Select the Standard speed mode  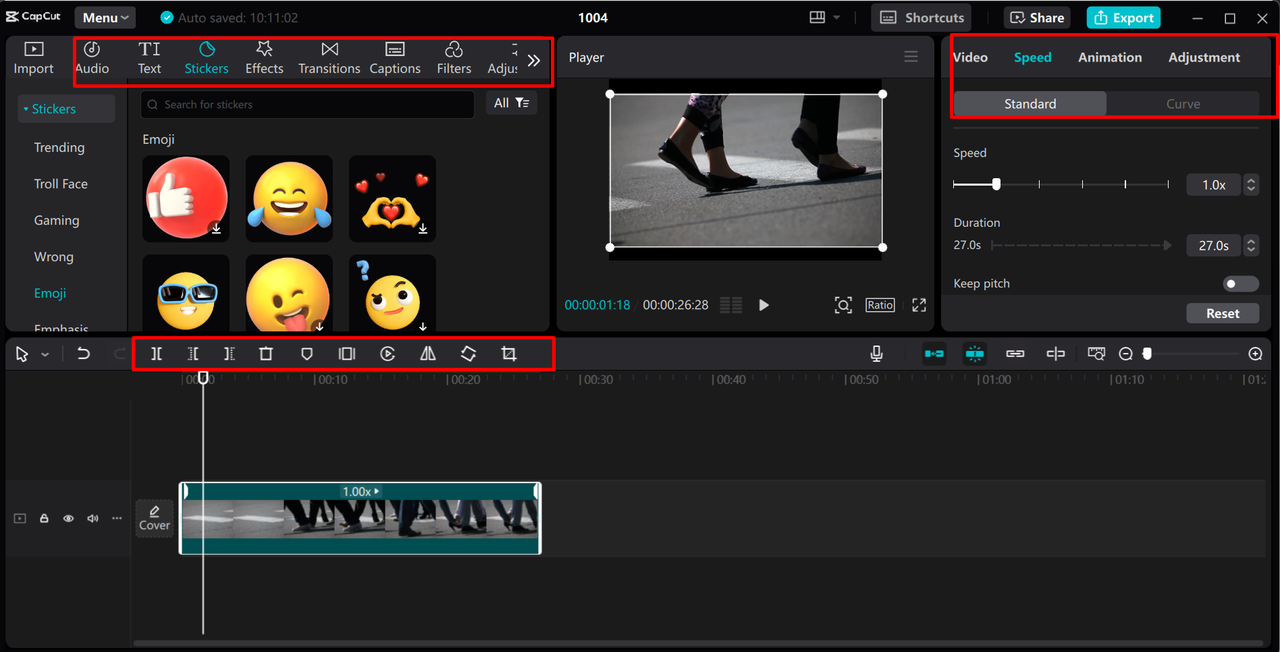[x=1030, y=104]
